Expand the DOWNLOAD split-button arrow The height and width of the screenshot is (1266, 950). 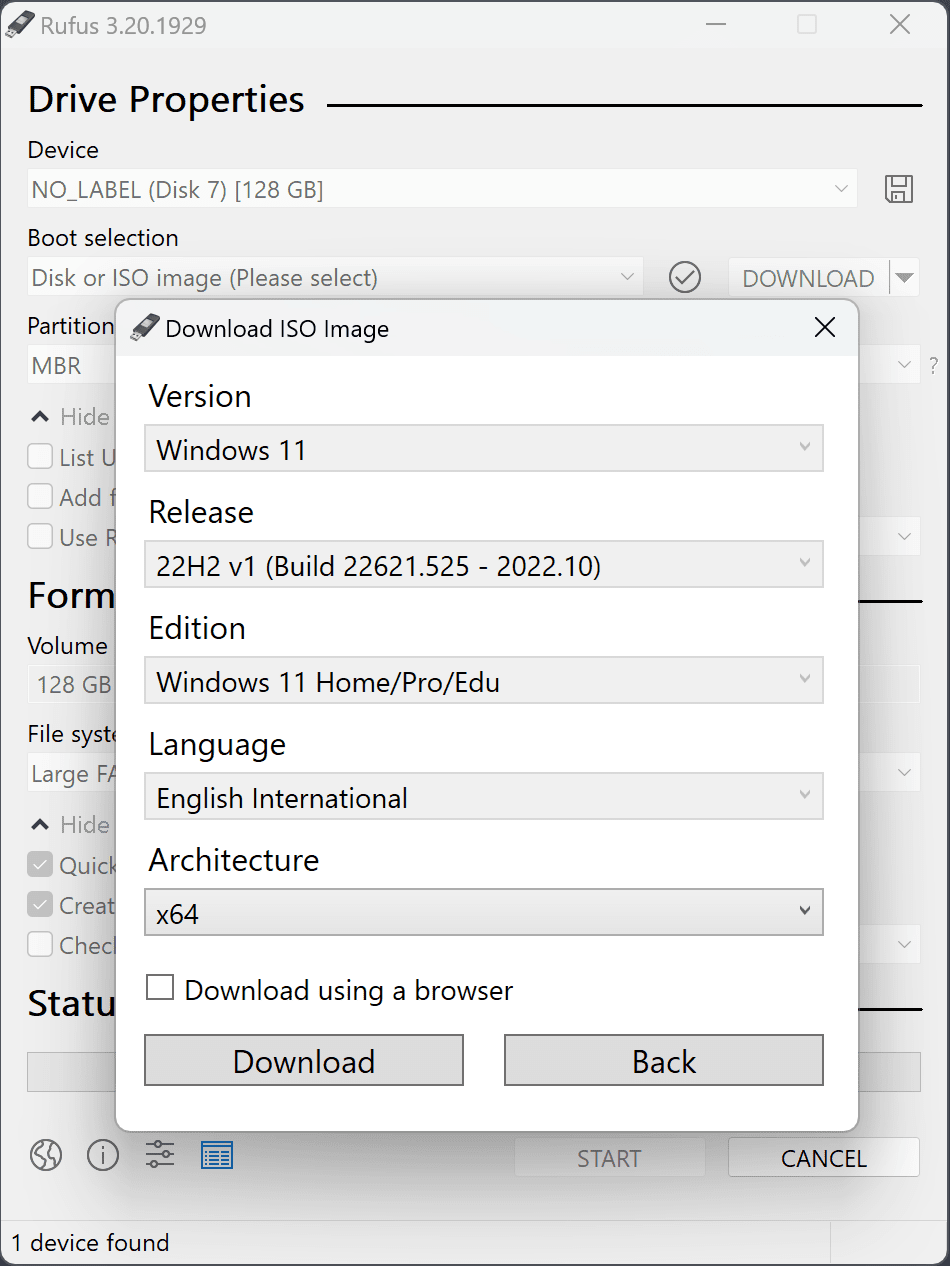[x=906, y=277]
